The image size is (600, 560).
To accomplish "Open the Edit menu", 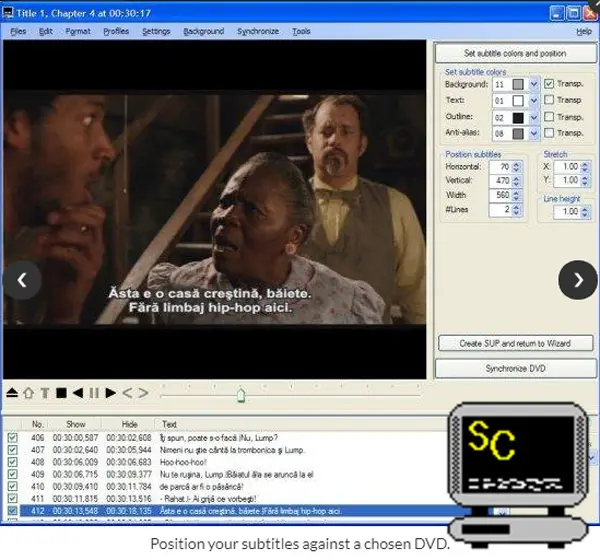I will [46, 31].
